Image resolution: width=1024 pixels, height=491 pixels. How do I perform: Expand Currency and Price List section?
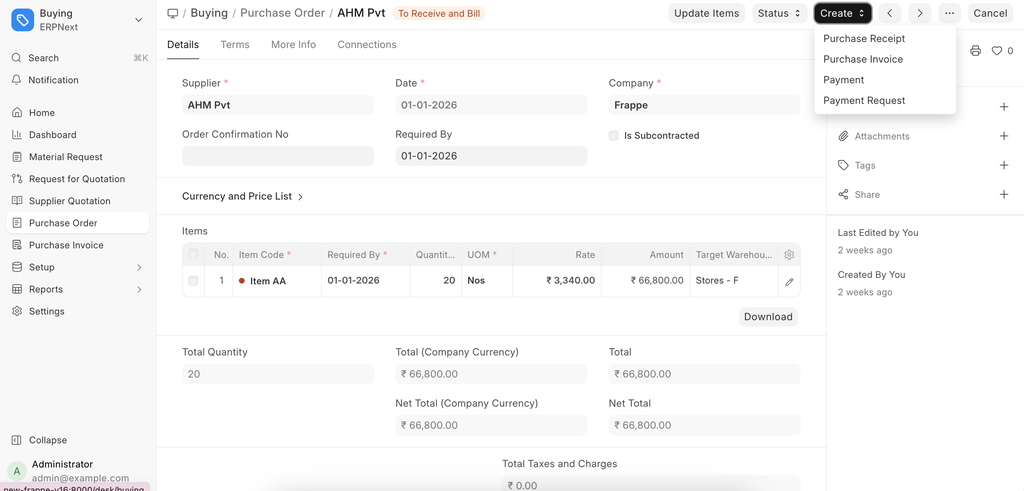click(243, 197)
